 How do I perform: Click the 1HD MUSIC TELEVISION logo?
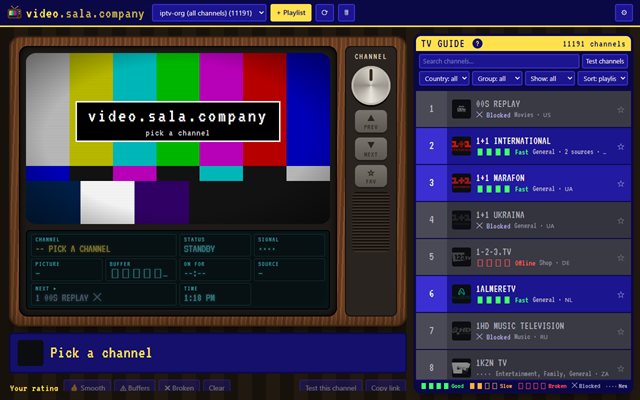pyautogui.click(x=461, y=331)
